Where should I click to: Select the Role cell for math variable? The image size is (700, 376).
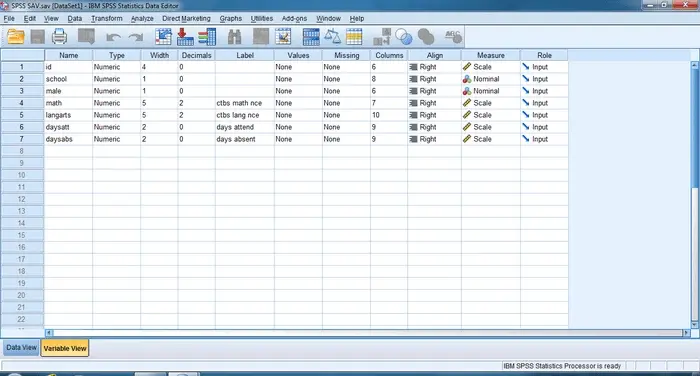pyautogui.click(x=544, y=103)
